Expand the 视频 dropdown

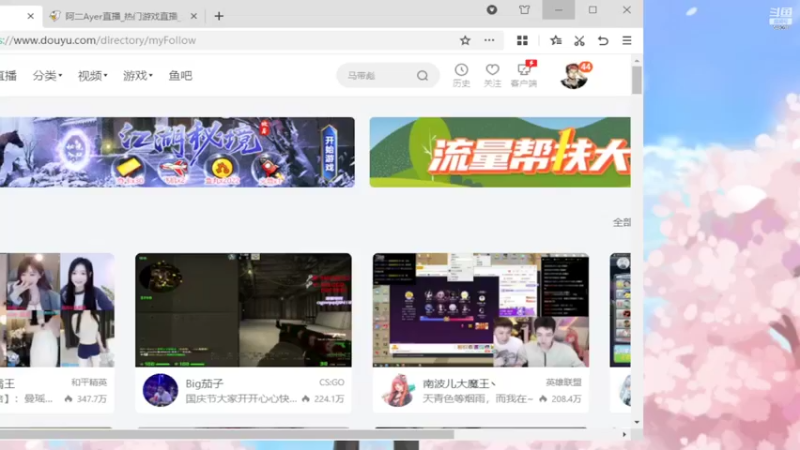[92, 76]
